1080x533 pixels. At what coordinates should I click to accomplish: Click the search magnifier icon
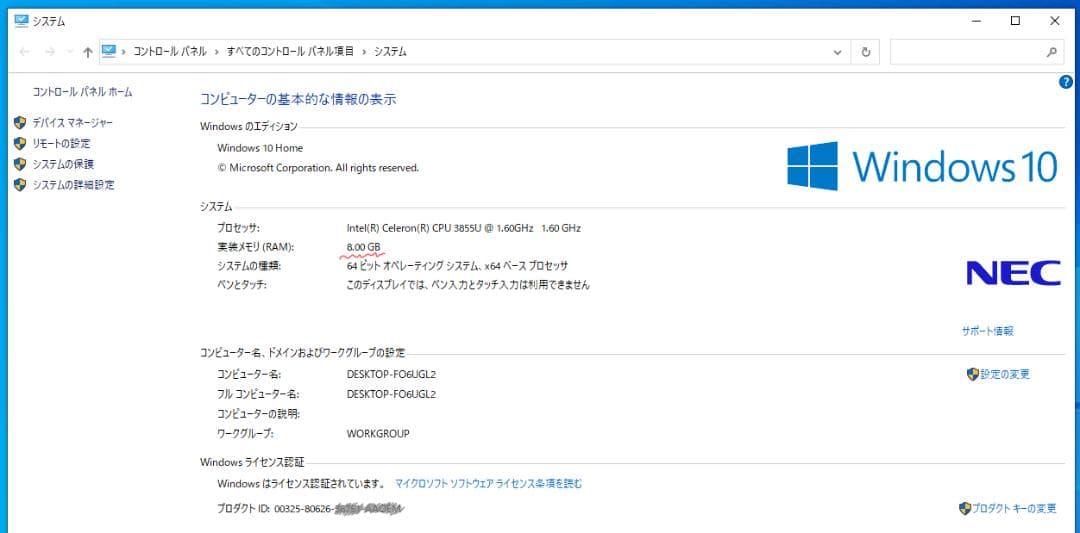[1052, 52]
